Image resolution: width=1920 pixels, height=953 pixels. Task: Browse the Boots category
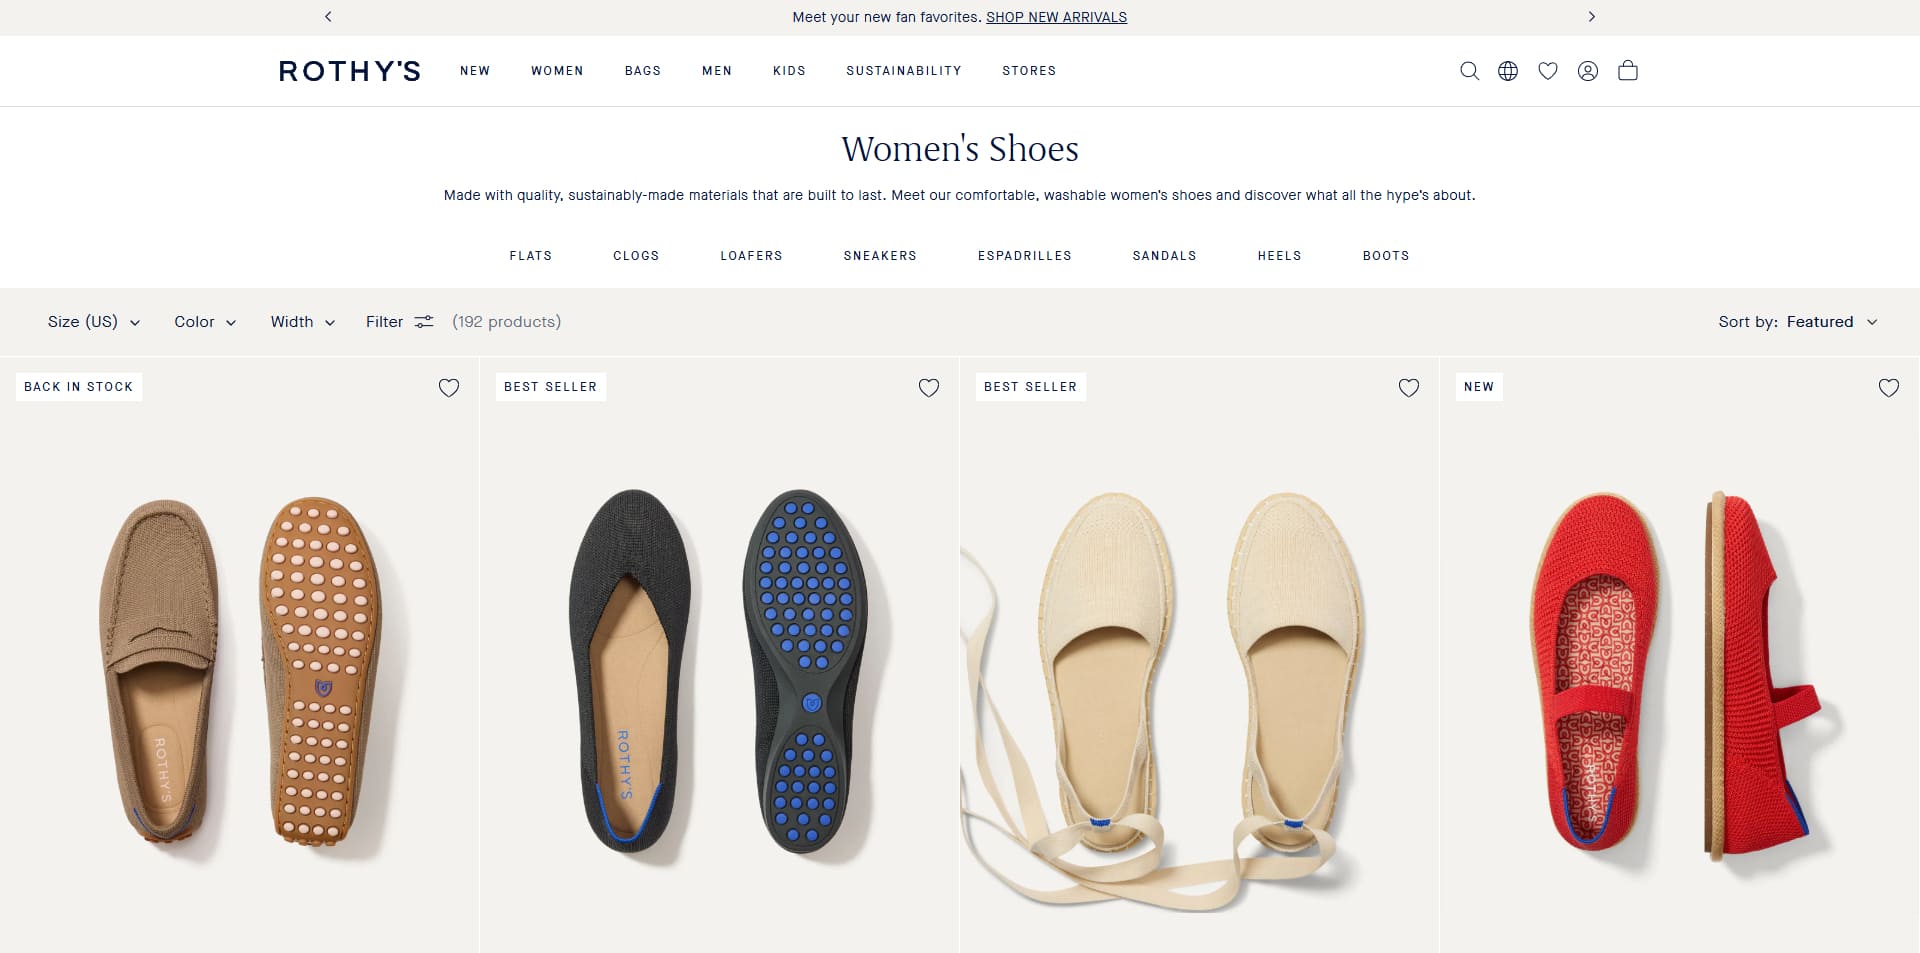coord(1386,256)
